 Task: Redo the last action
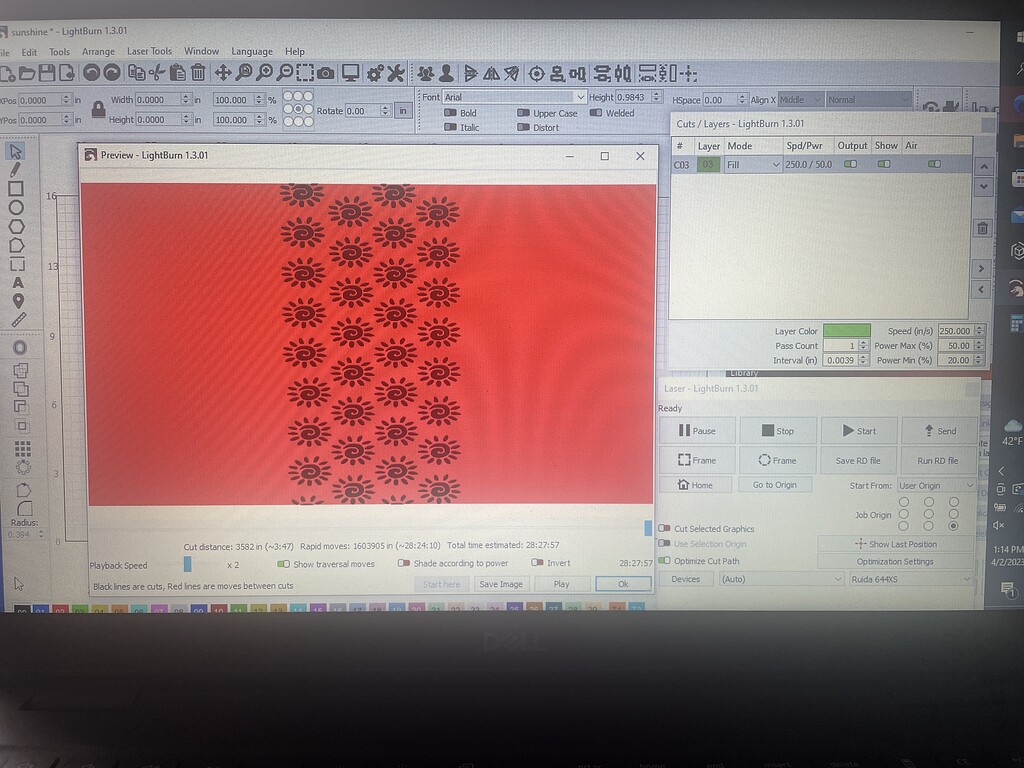click(x=112, y=73)
